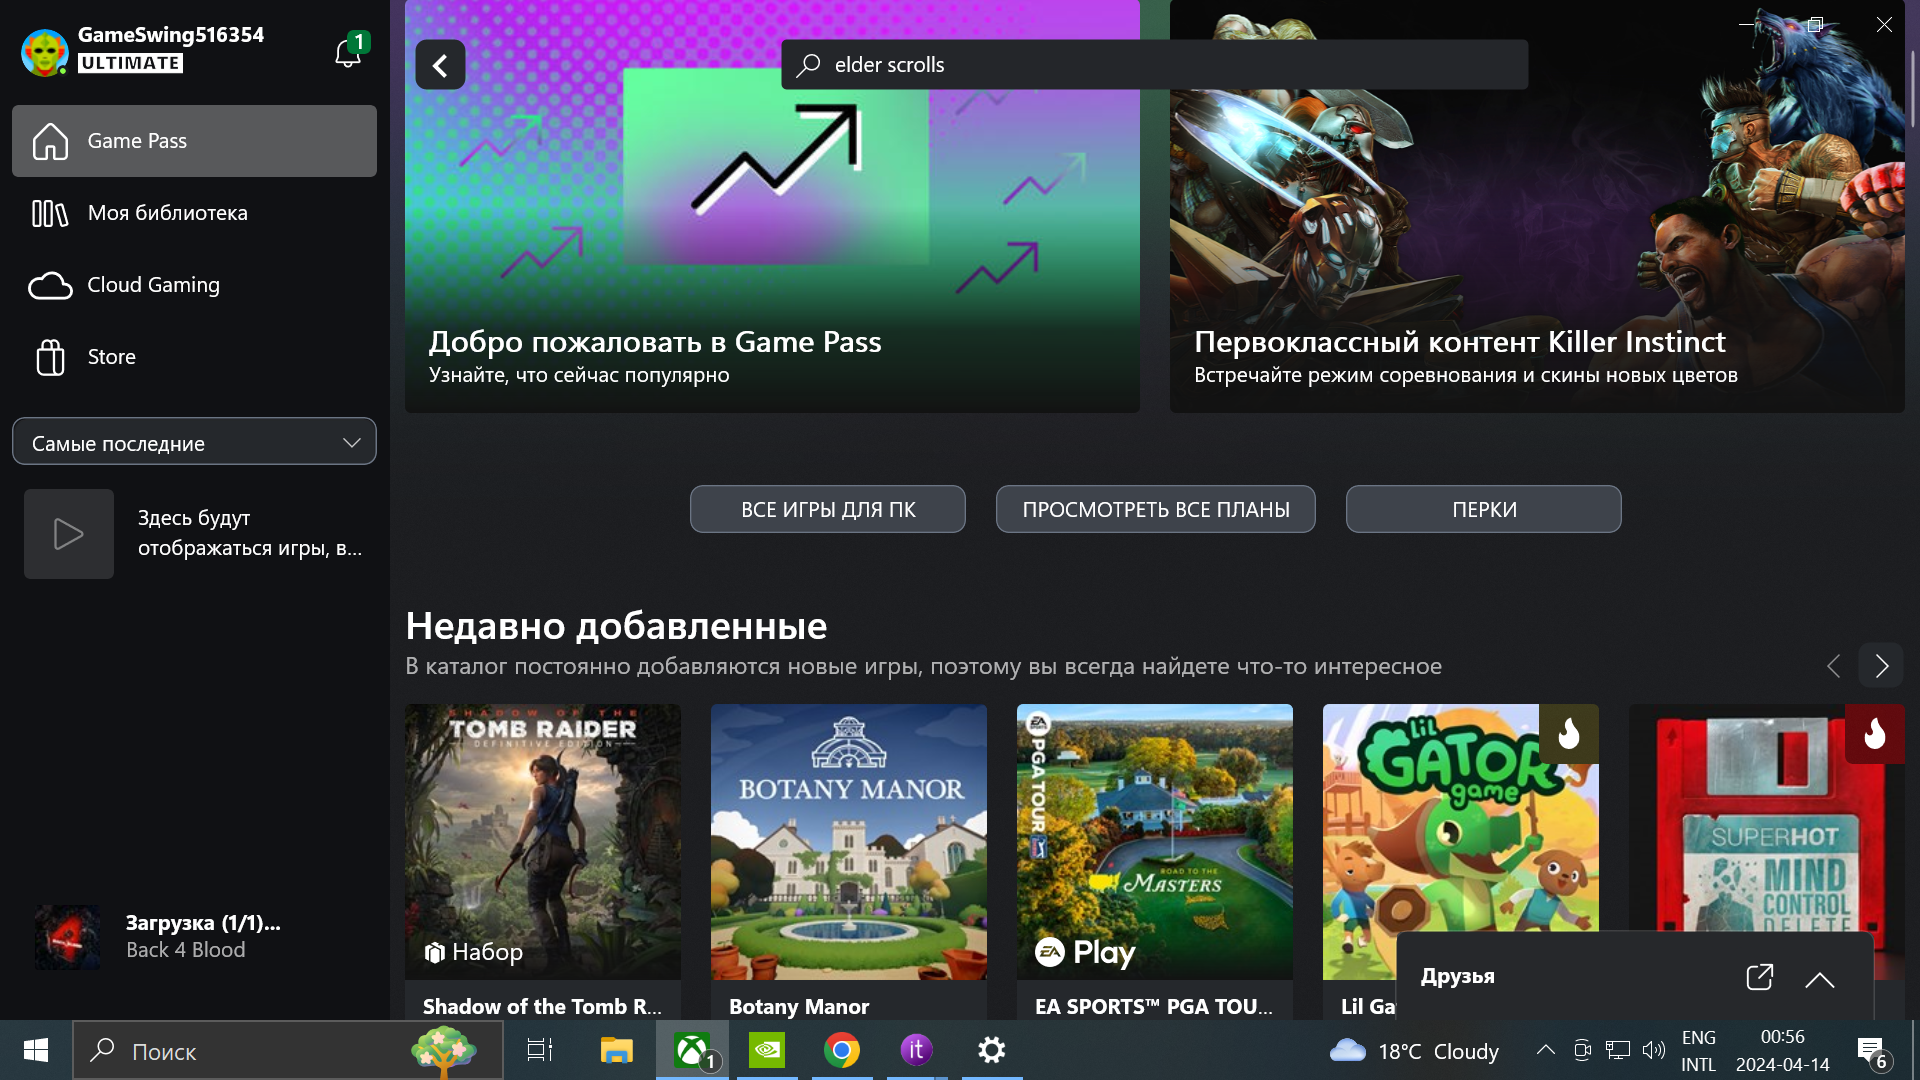Image resolution: width=1920 pixels, height=1080 pixels.
Task: Open the Store bag icon section
Action: coord(50,357)
